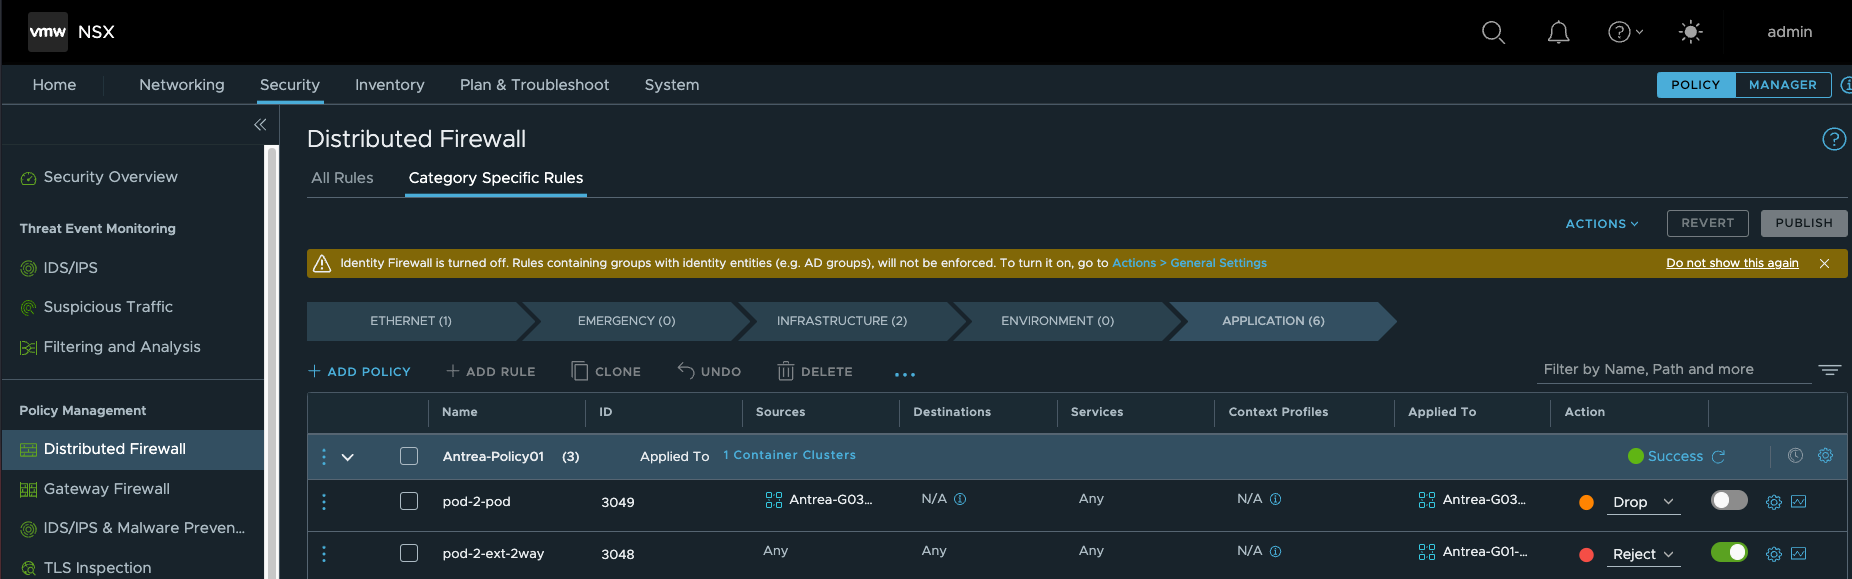The image size is (1852, 579).
Task: Open pod-2-pod rule settings gear
Action: click(x=1774, y=502)
